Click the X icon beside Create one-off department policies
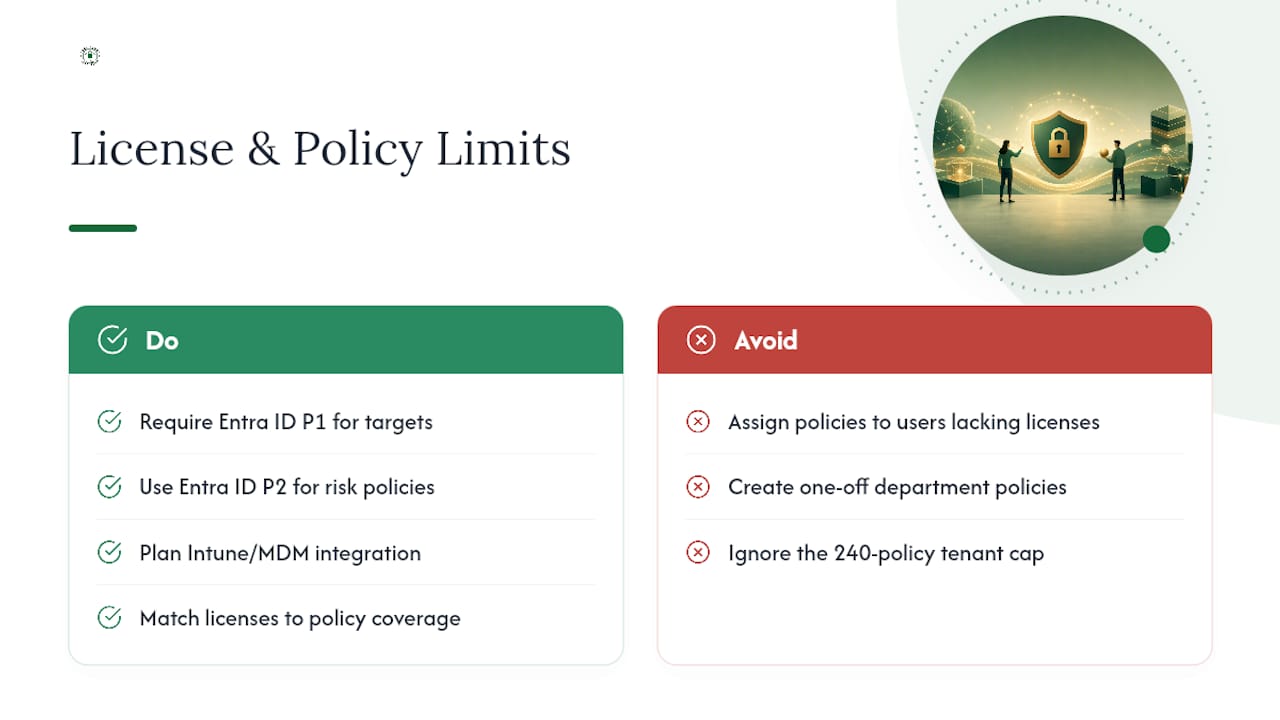Screen dimensions: 1280x720 (698, 487)
